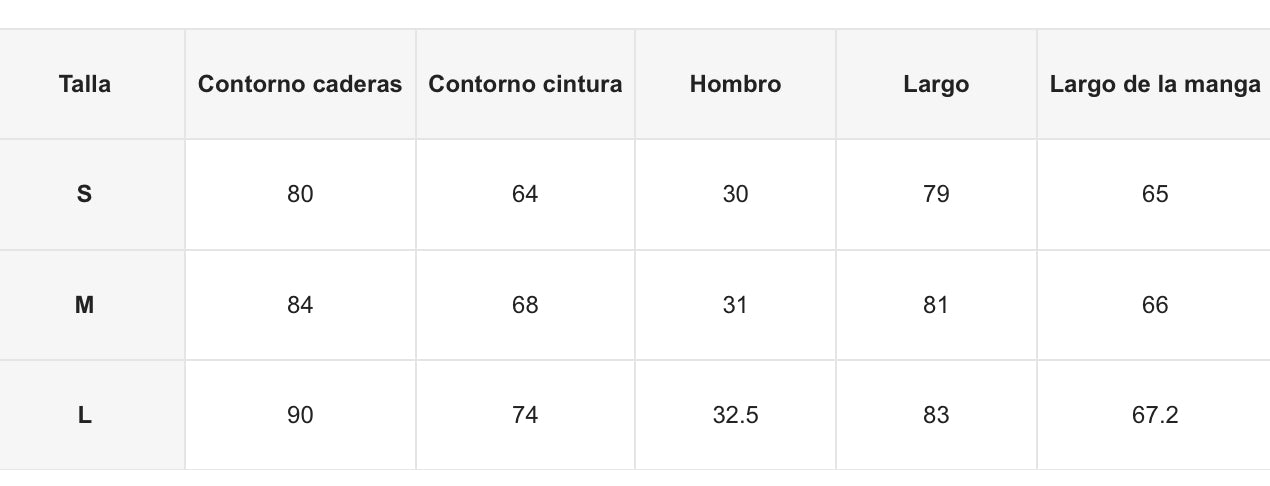Select the Contorno cintura header cell

tap(525, 84)
